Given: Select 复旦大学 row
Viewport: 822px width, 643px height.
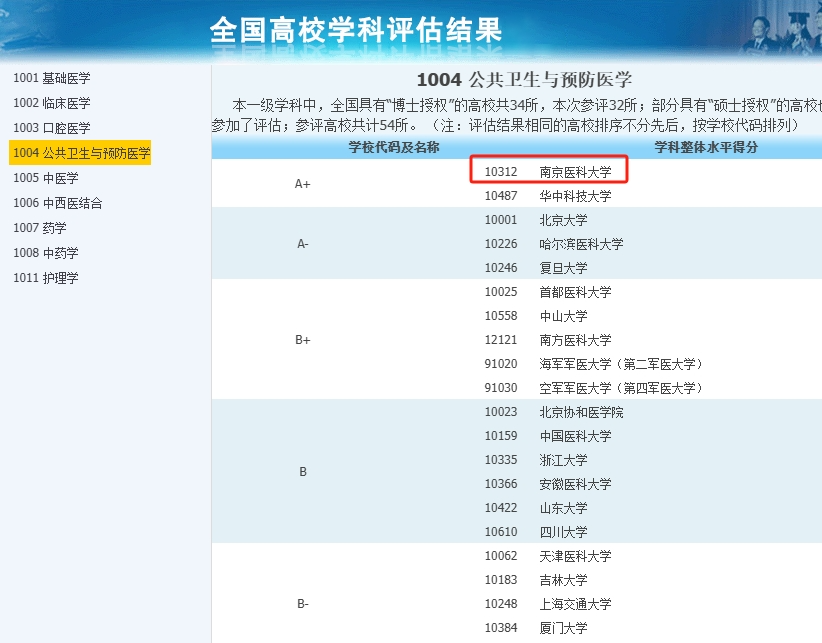Looking at the screenshot, I should [563, 268].
